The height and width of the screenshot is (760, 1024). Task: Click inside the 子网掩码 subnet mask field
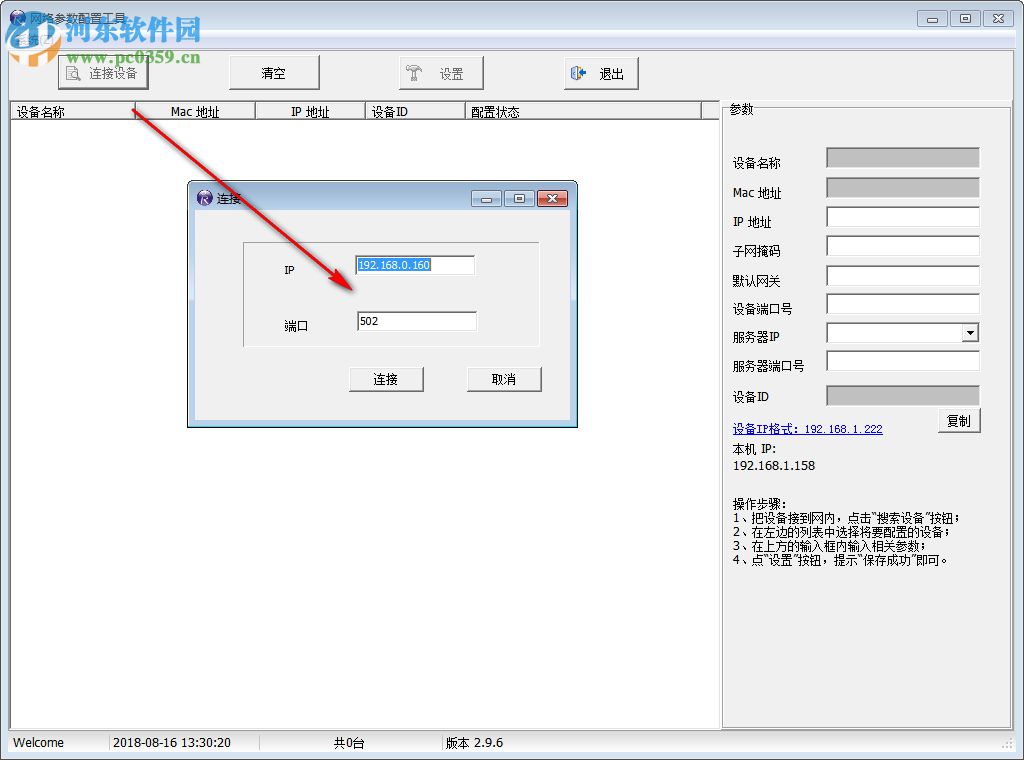pyautogui.click(x=902, y=246)
